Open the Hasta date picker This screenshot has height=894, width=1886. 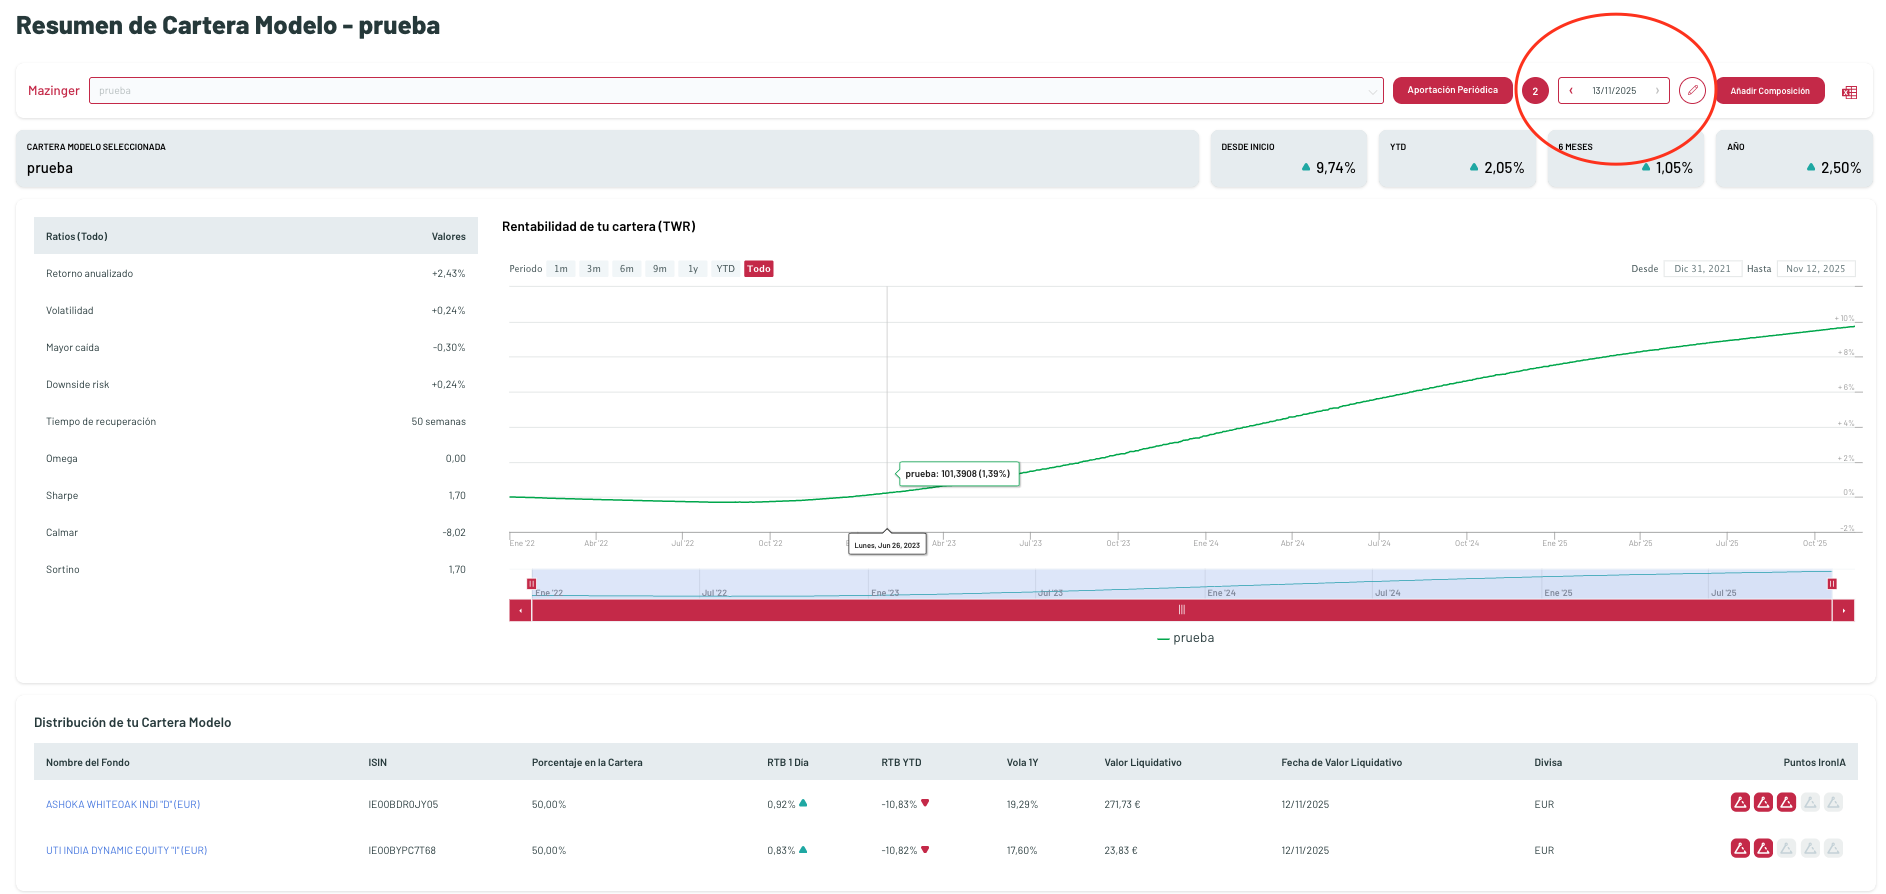tap(1815, 269)
